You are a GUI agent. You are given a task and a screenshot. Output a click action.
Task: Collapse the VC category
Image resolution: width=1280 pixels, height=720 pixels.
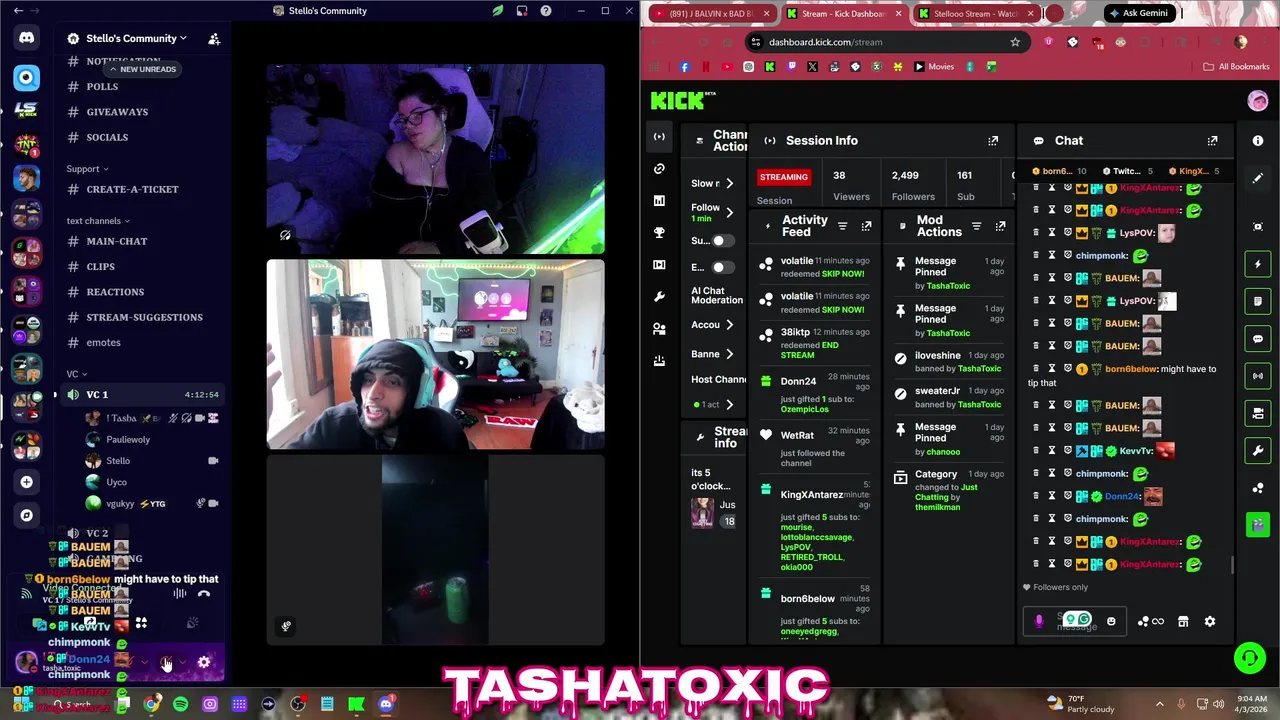click(x=76, y=374)
